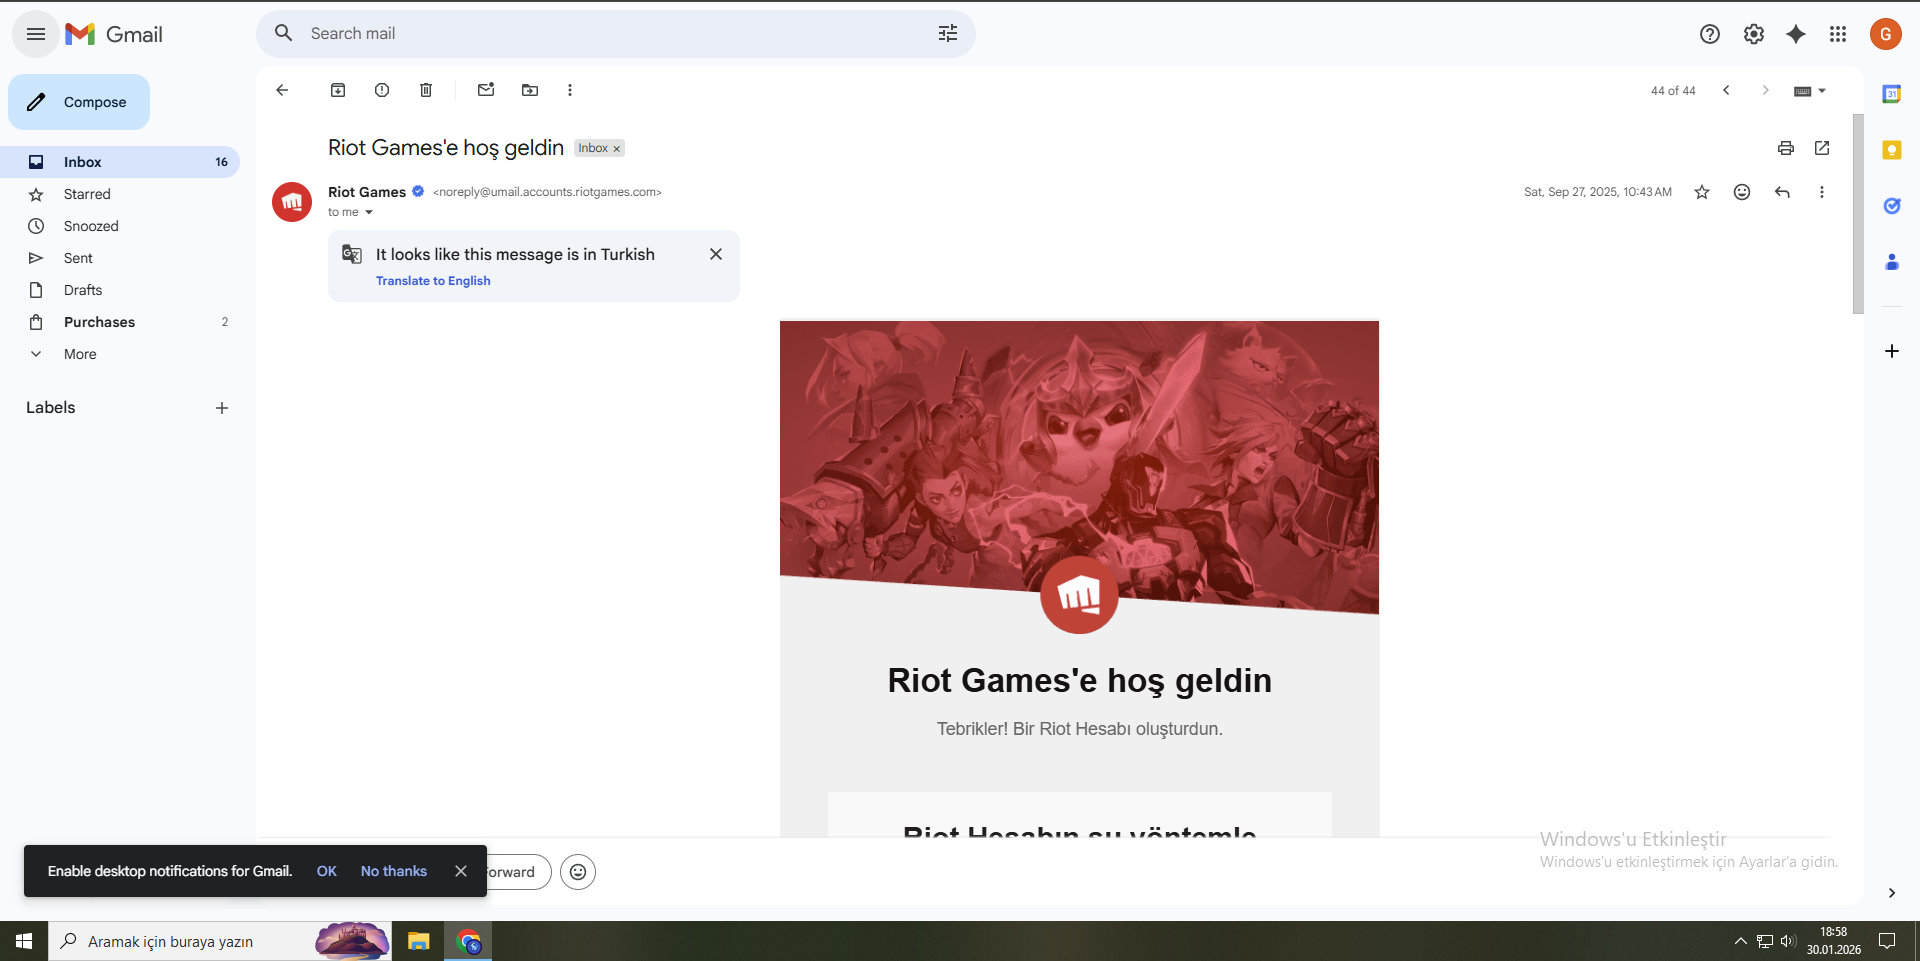Open input tools dropdown
This screenshot has width=1920, height=961.
[x=1810, y=91]
